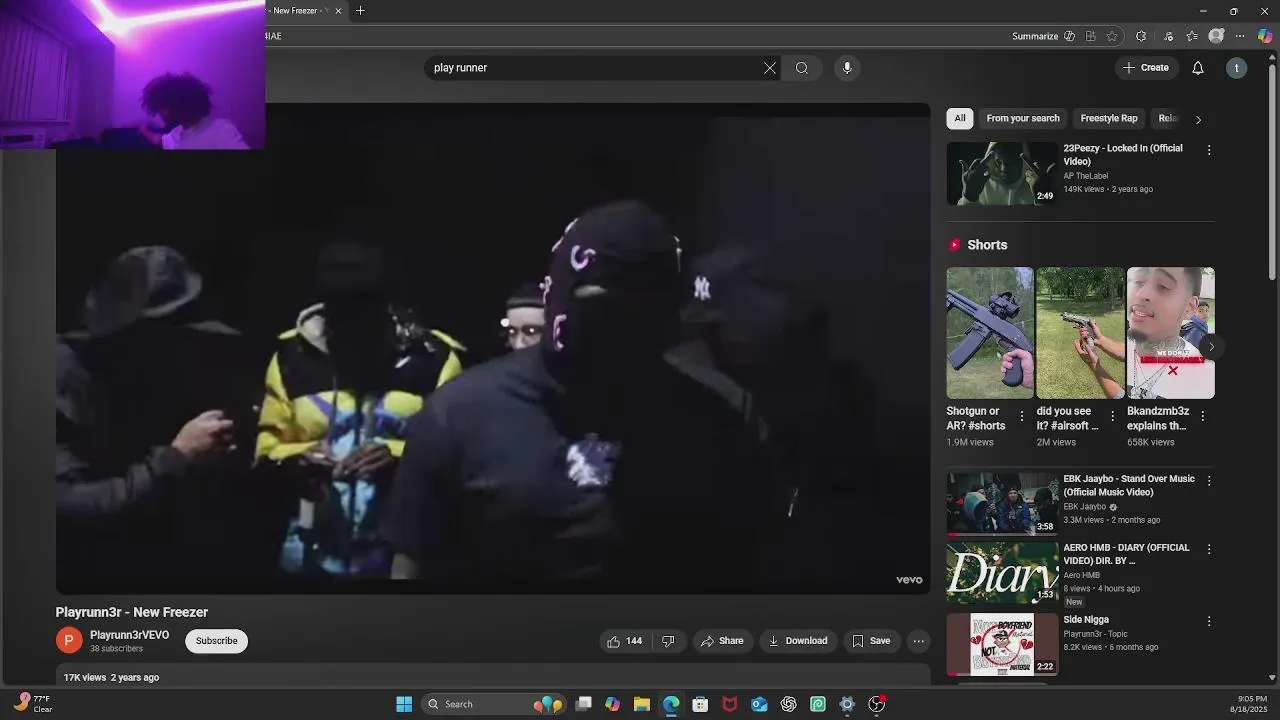1280x720 pixels.
Task: Open EBK Jaaybo Stand Over Music thumbnail
Action: (x=1002, y=504)
